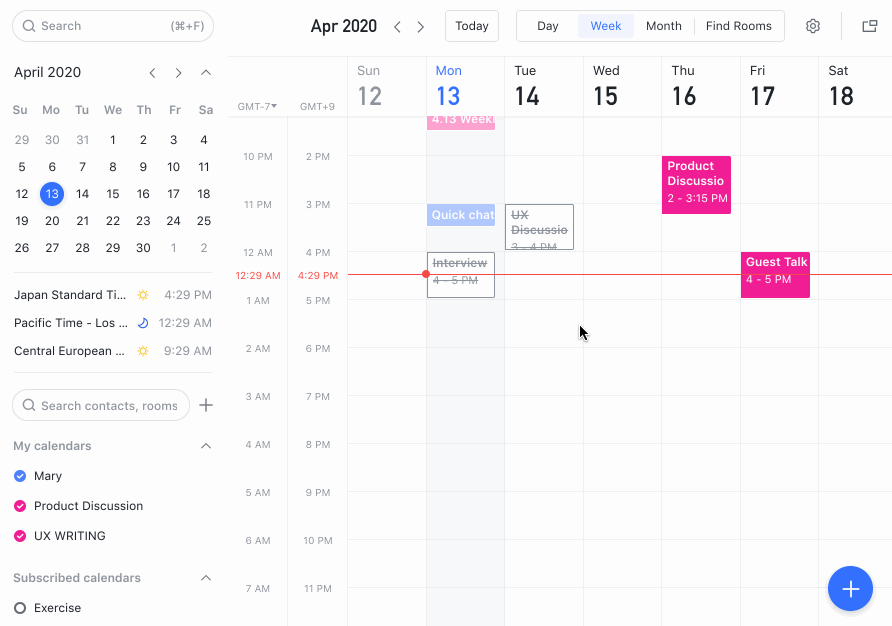The image size is (892, 626).
Task: Go to next week arrow in header
Action: (x=420, y=27)
